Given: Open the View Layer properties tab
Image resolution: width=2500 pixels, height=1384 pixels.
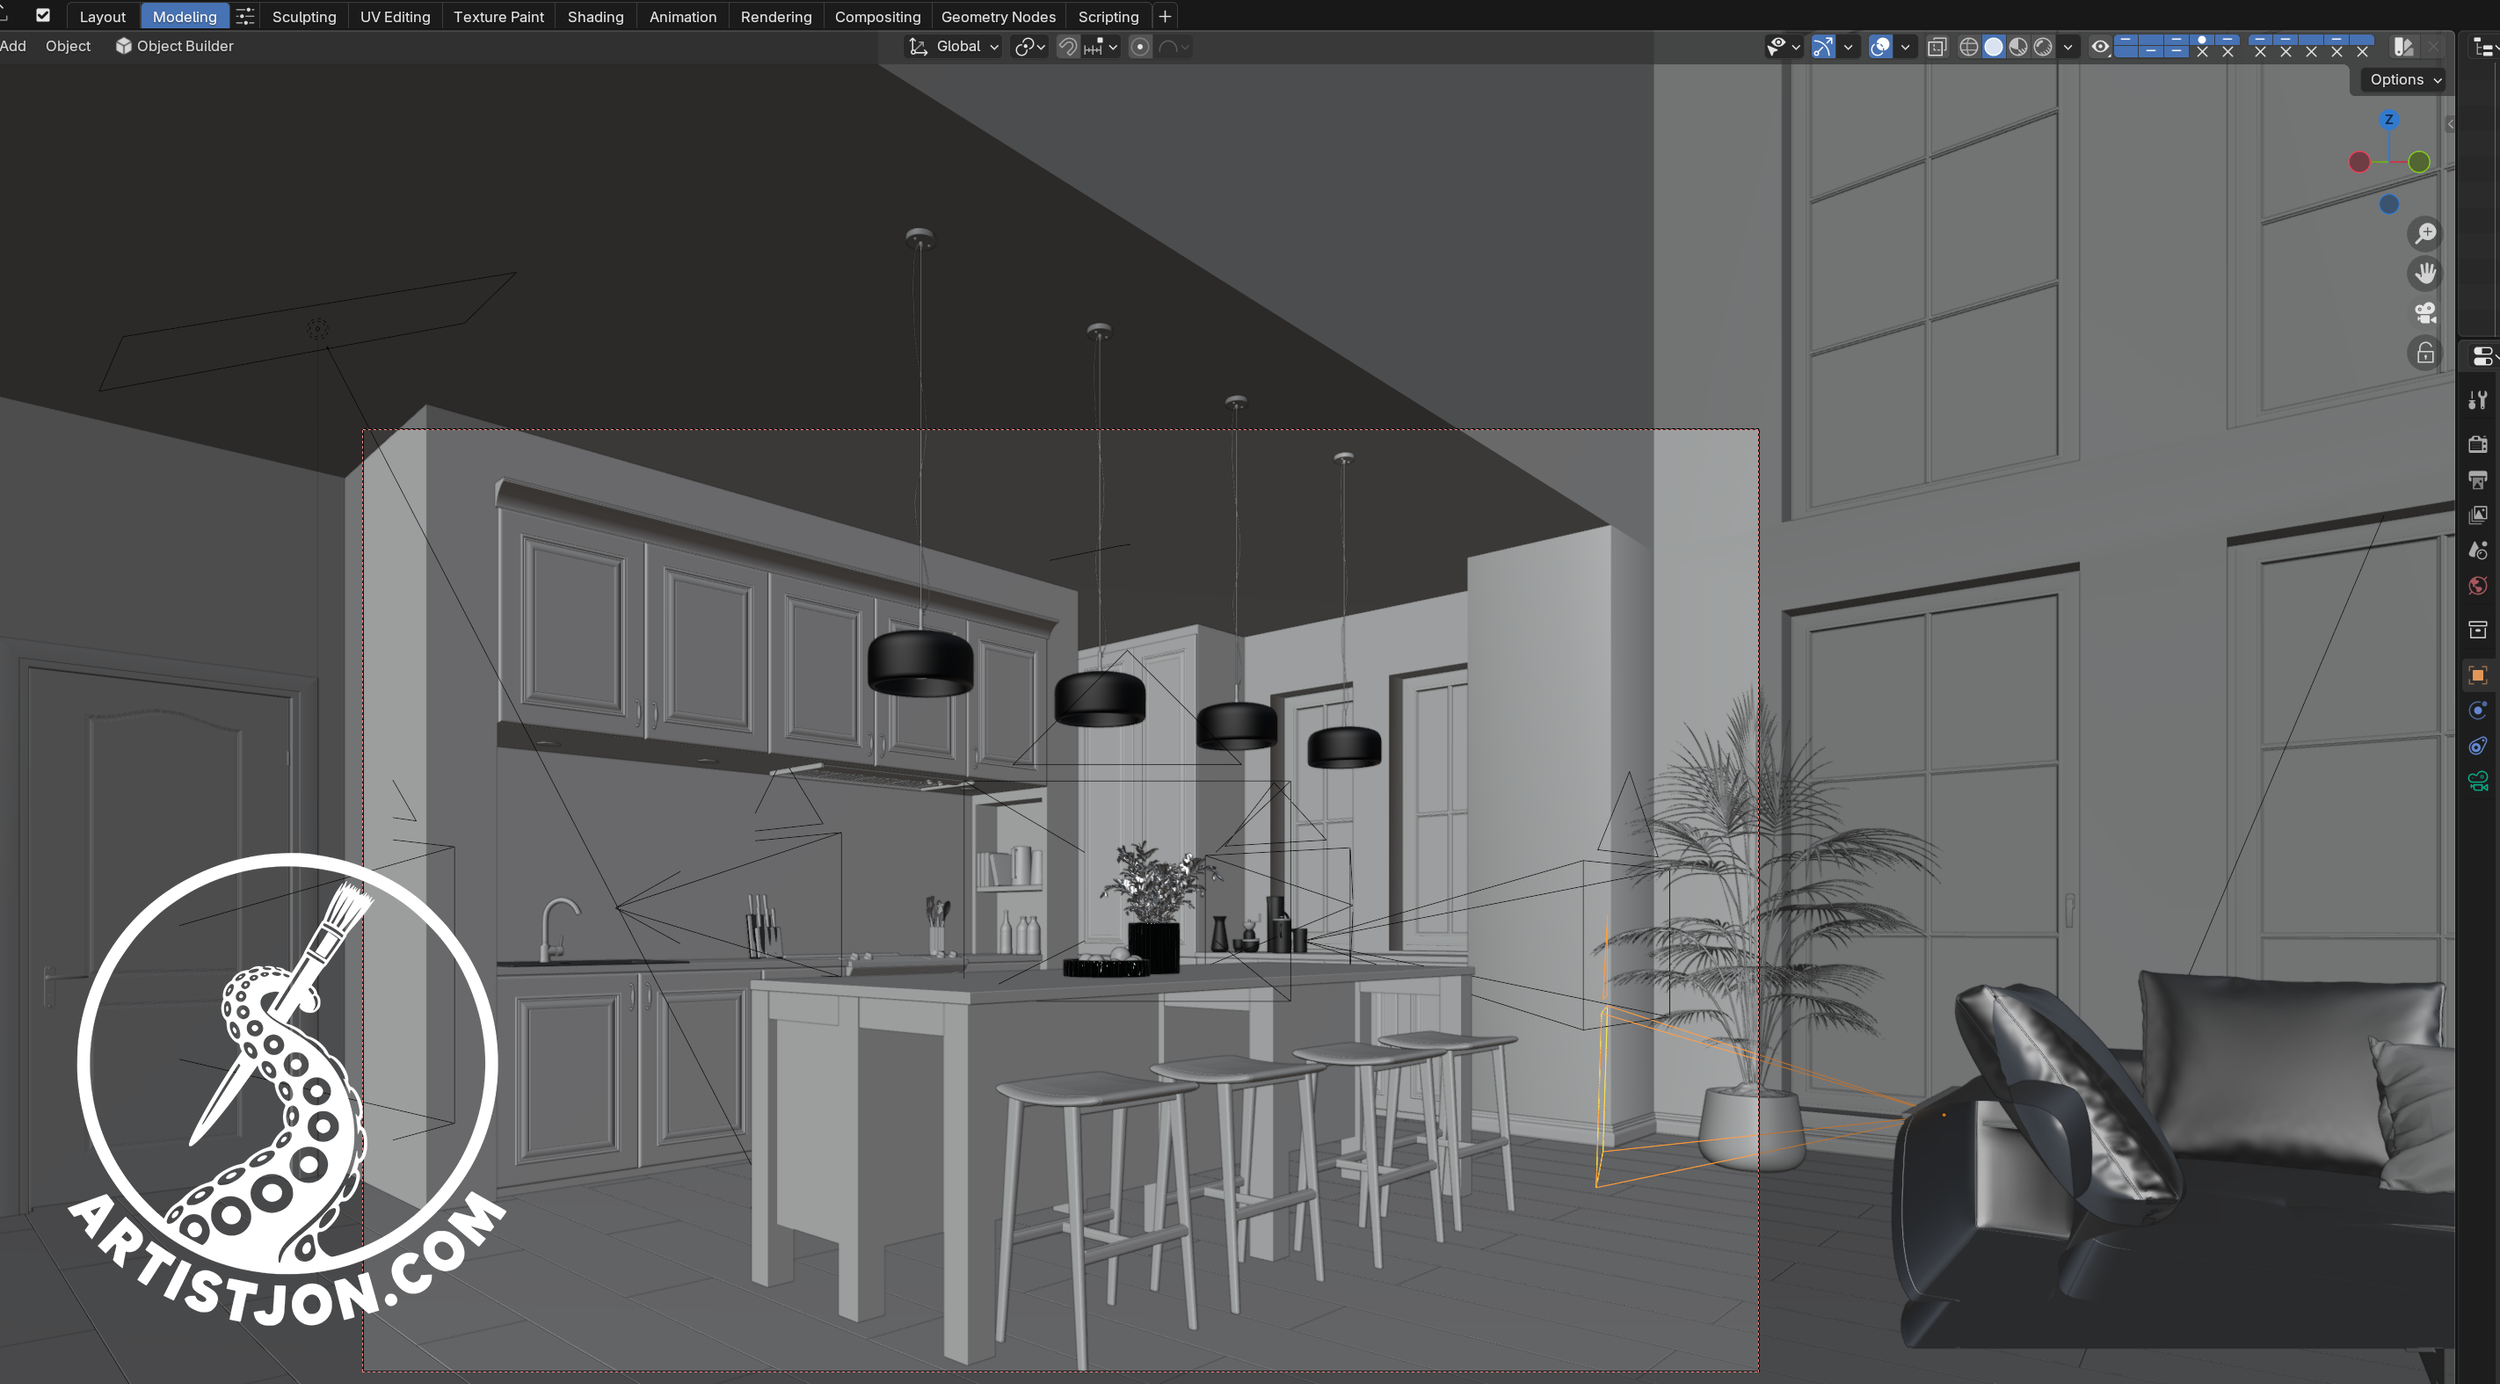Looking at the screenshot, I should click(2478, 515).
